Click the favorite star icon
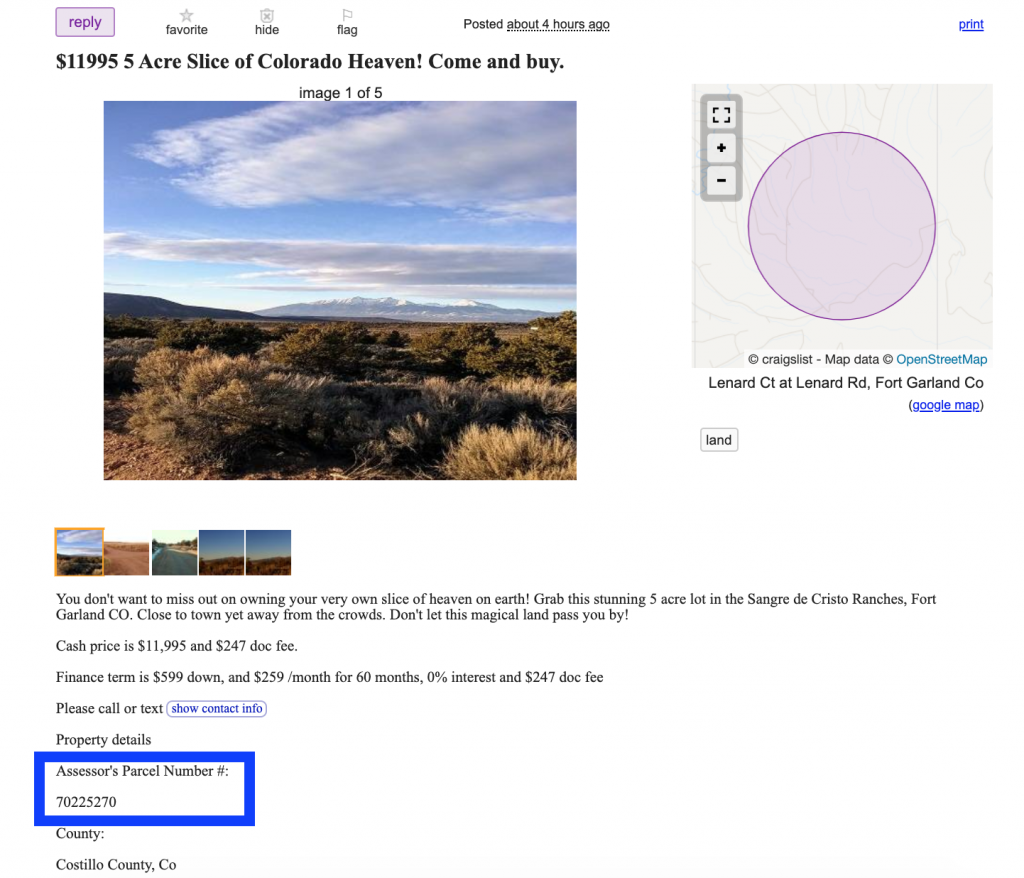Image resolution: width=1024 pixels, height=878 pixels. point(186,15)
